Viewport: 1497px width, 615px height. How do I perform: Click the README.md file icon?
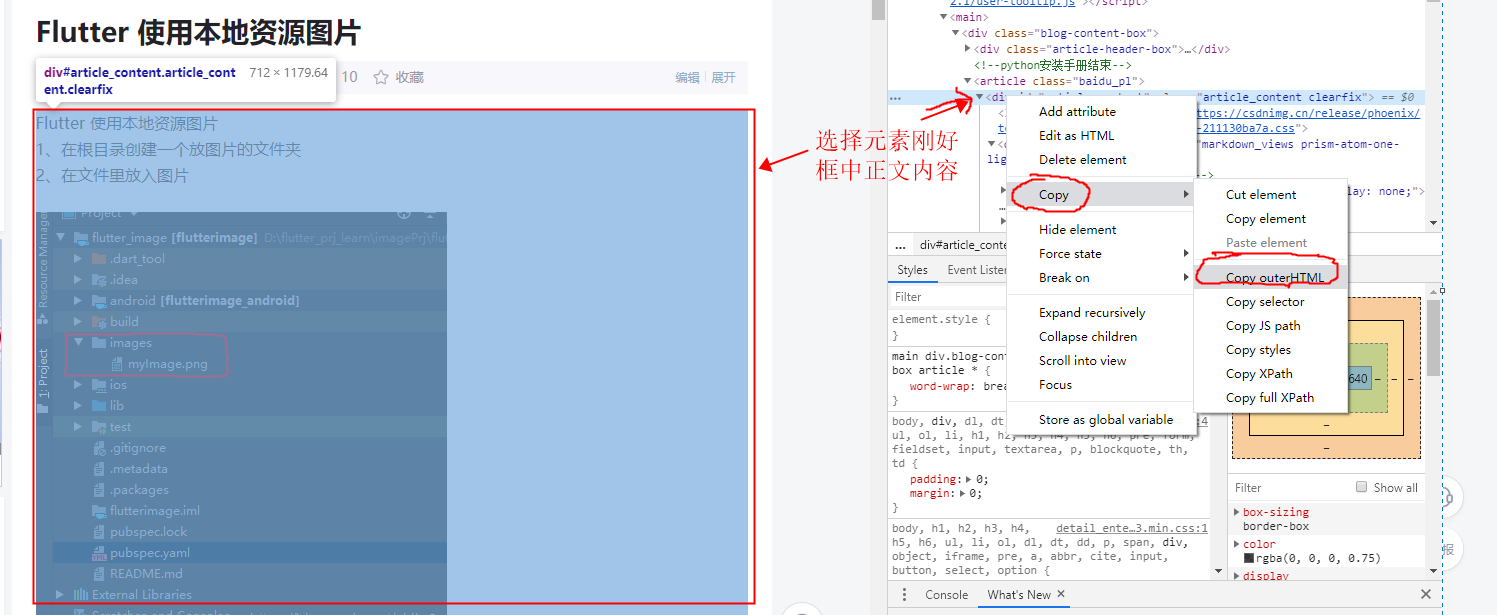point(99,574)
